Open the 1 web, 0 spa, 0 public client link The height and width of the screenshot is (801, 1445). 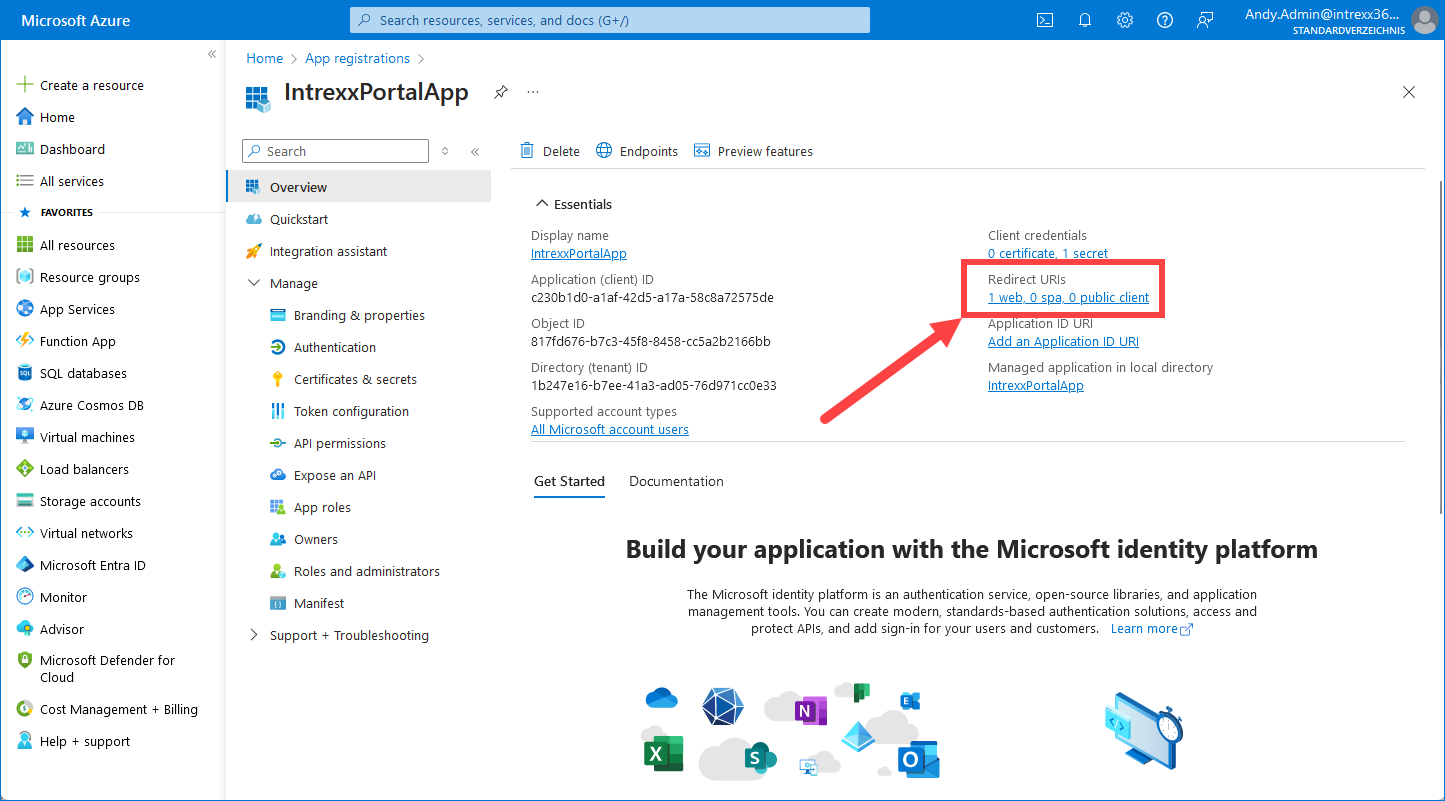point(1068,298)
